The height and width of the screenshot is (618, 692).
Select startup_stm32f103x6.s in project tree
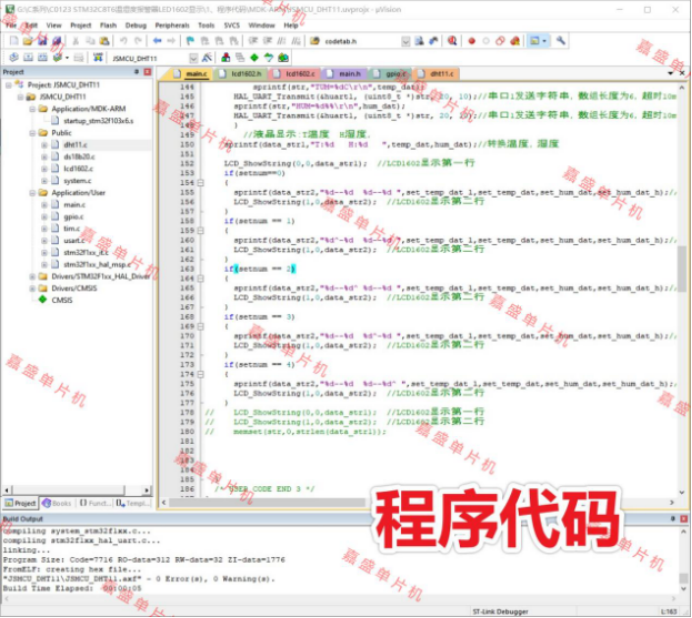pyautogui.click(x=98, y=121)
